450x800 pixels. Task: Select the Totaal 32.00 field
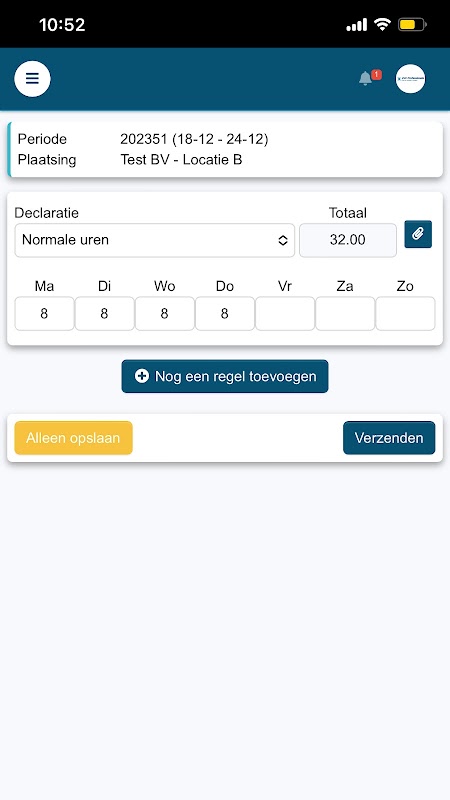[x=347, y=240]
